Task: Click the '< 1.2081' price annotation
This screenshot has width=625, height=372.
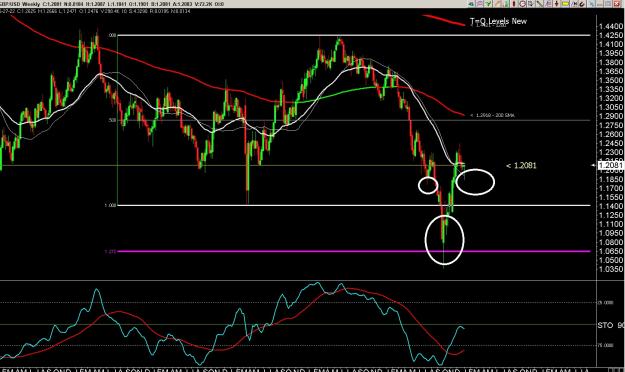Action: (x=521, y=165)
